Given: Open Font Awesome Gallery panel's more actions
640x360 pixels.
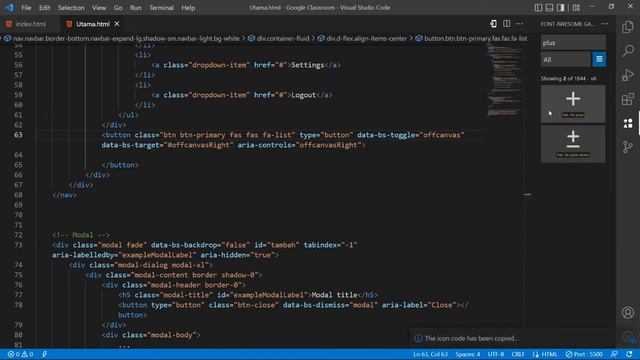Looking at the screenshot, I should coord(604,24).
